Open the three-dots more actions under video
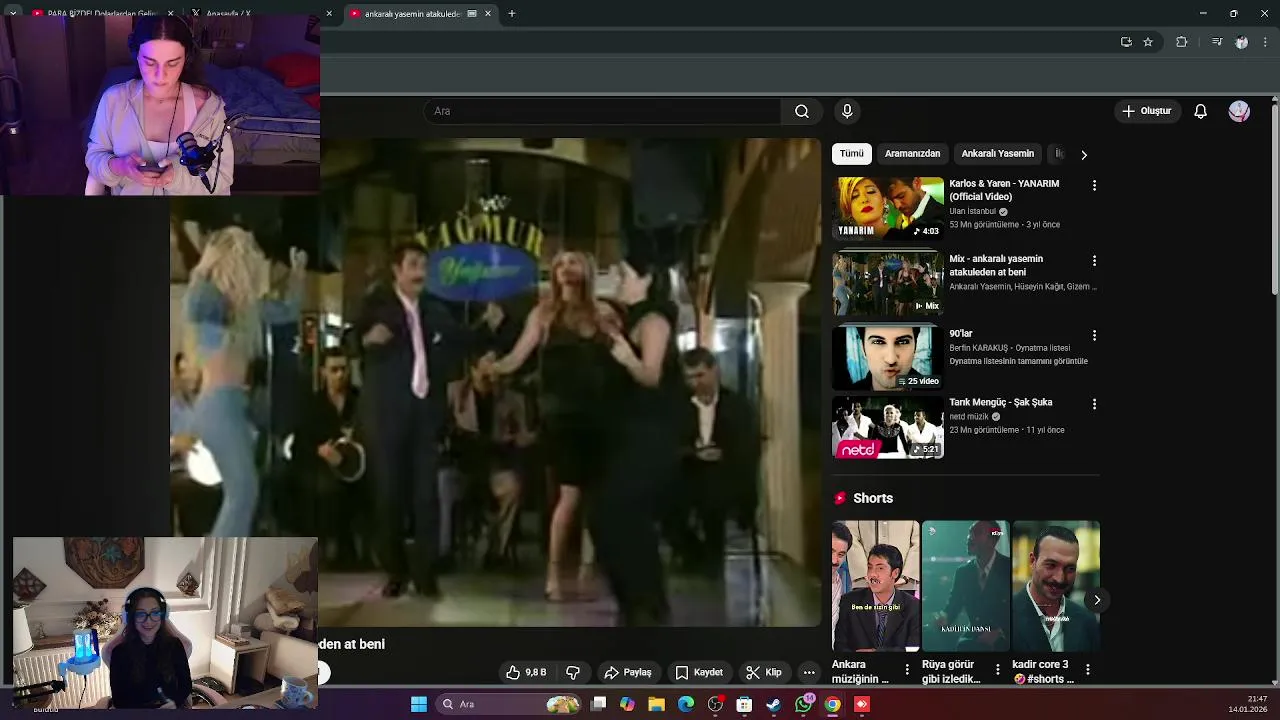The width and height of the screenshot is (1280, 720). tap(809, 672)
